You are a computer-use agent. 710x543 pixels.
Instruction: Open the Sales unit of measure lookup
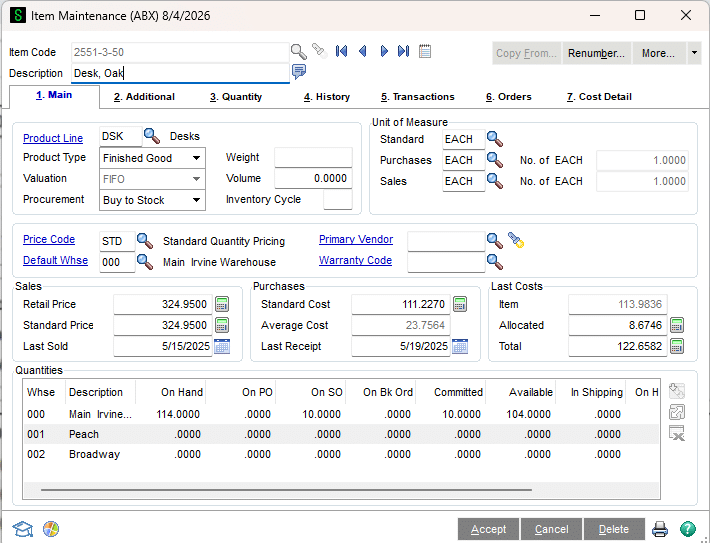pos(494,181)
